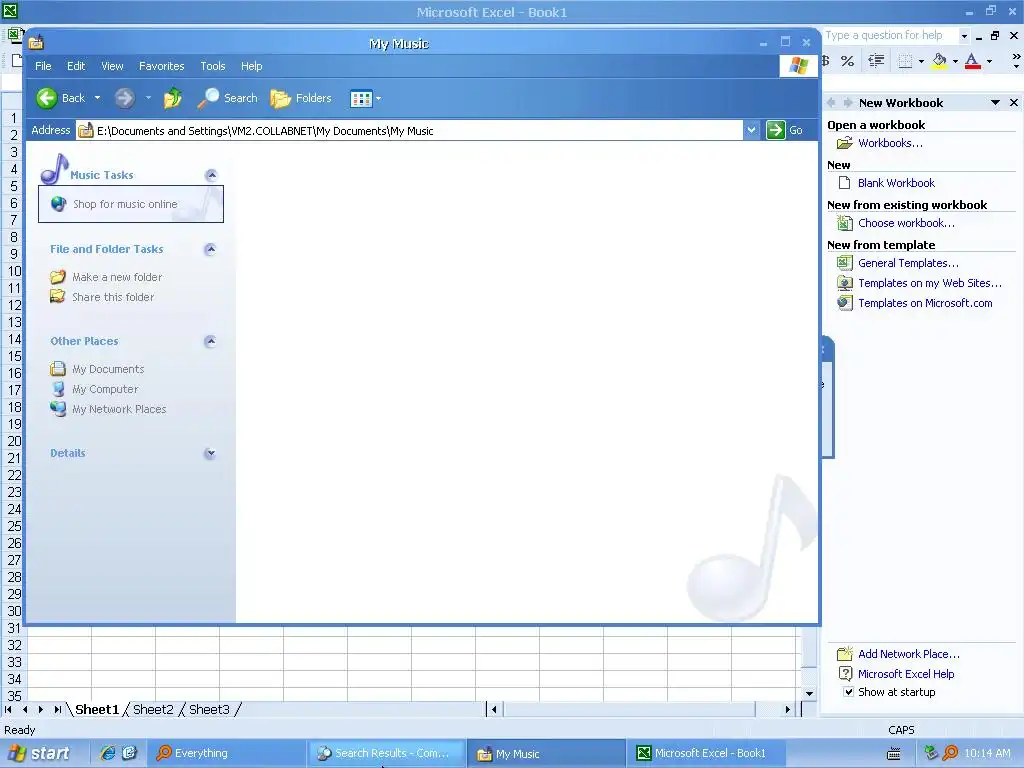Close the New Workbook task pane
Screen dimensions: 1024x768
tap(1014, 103)
